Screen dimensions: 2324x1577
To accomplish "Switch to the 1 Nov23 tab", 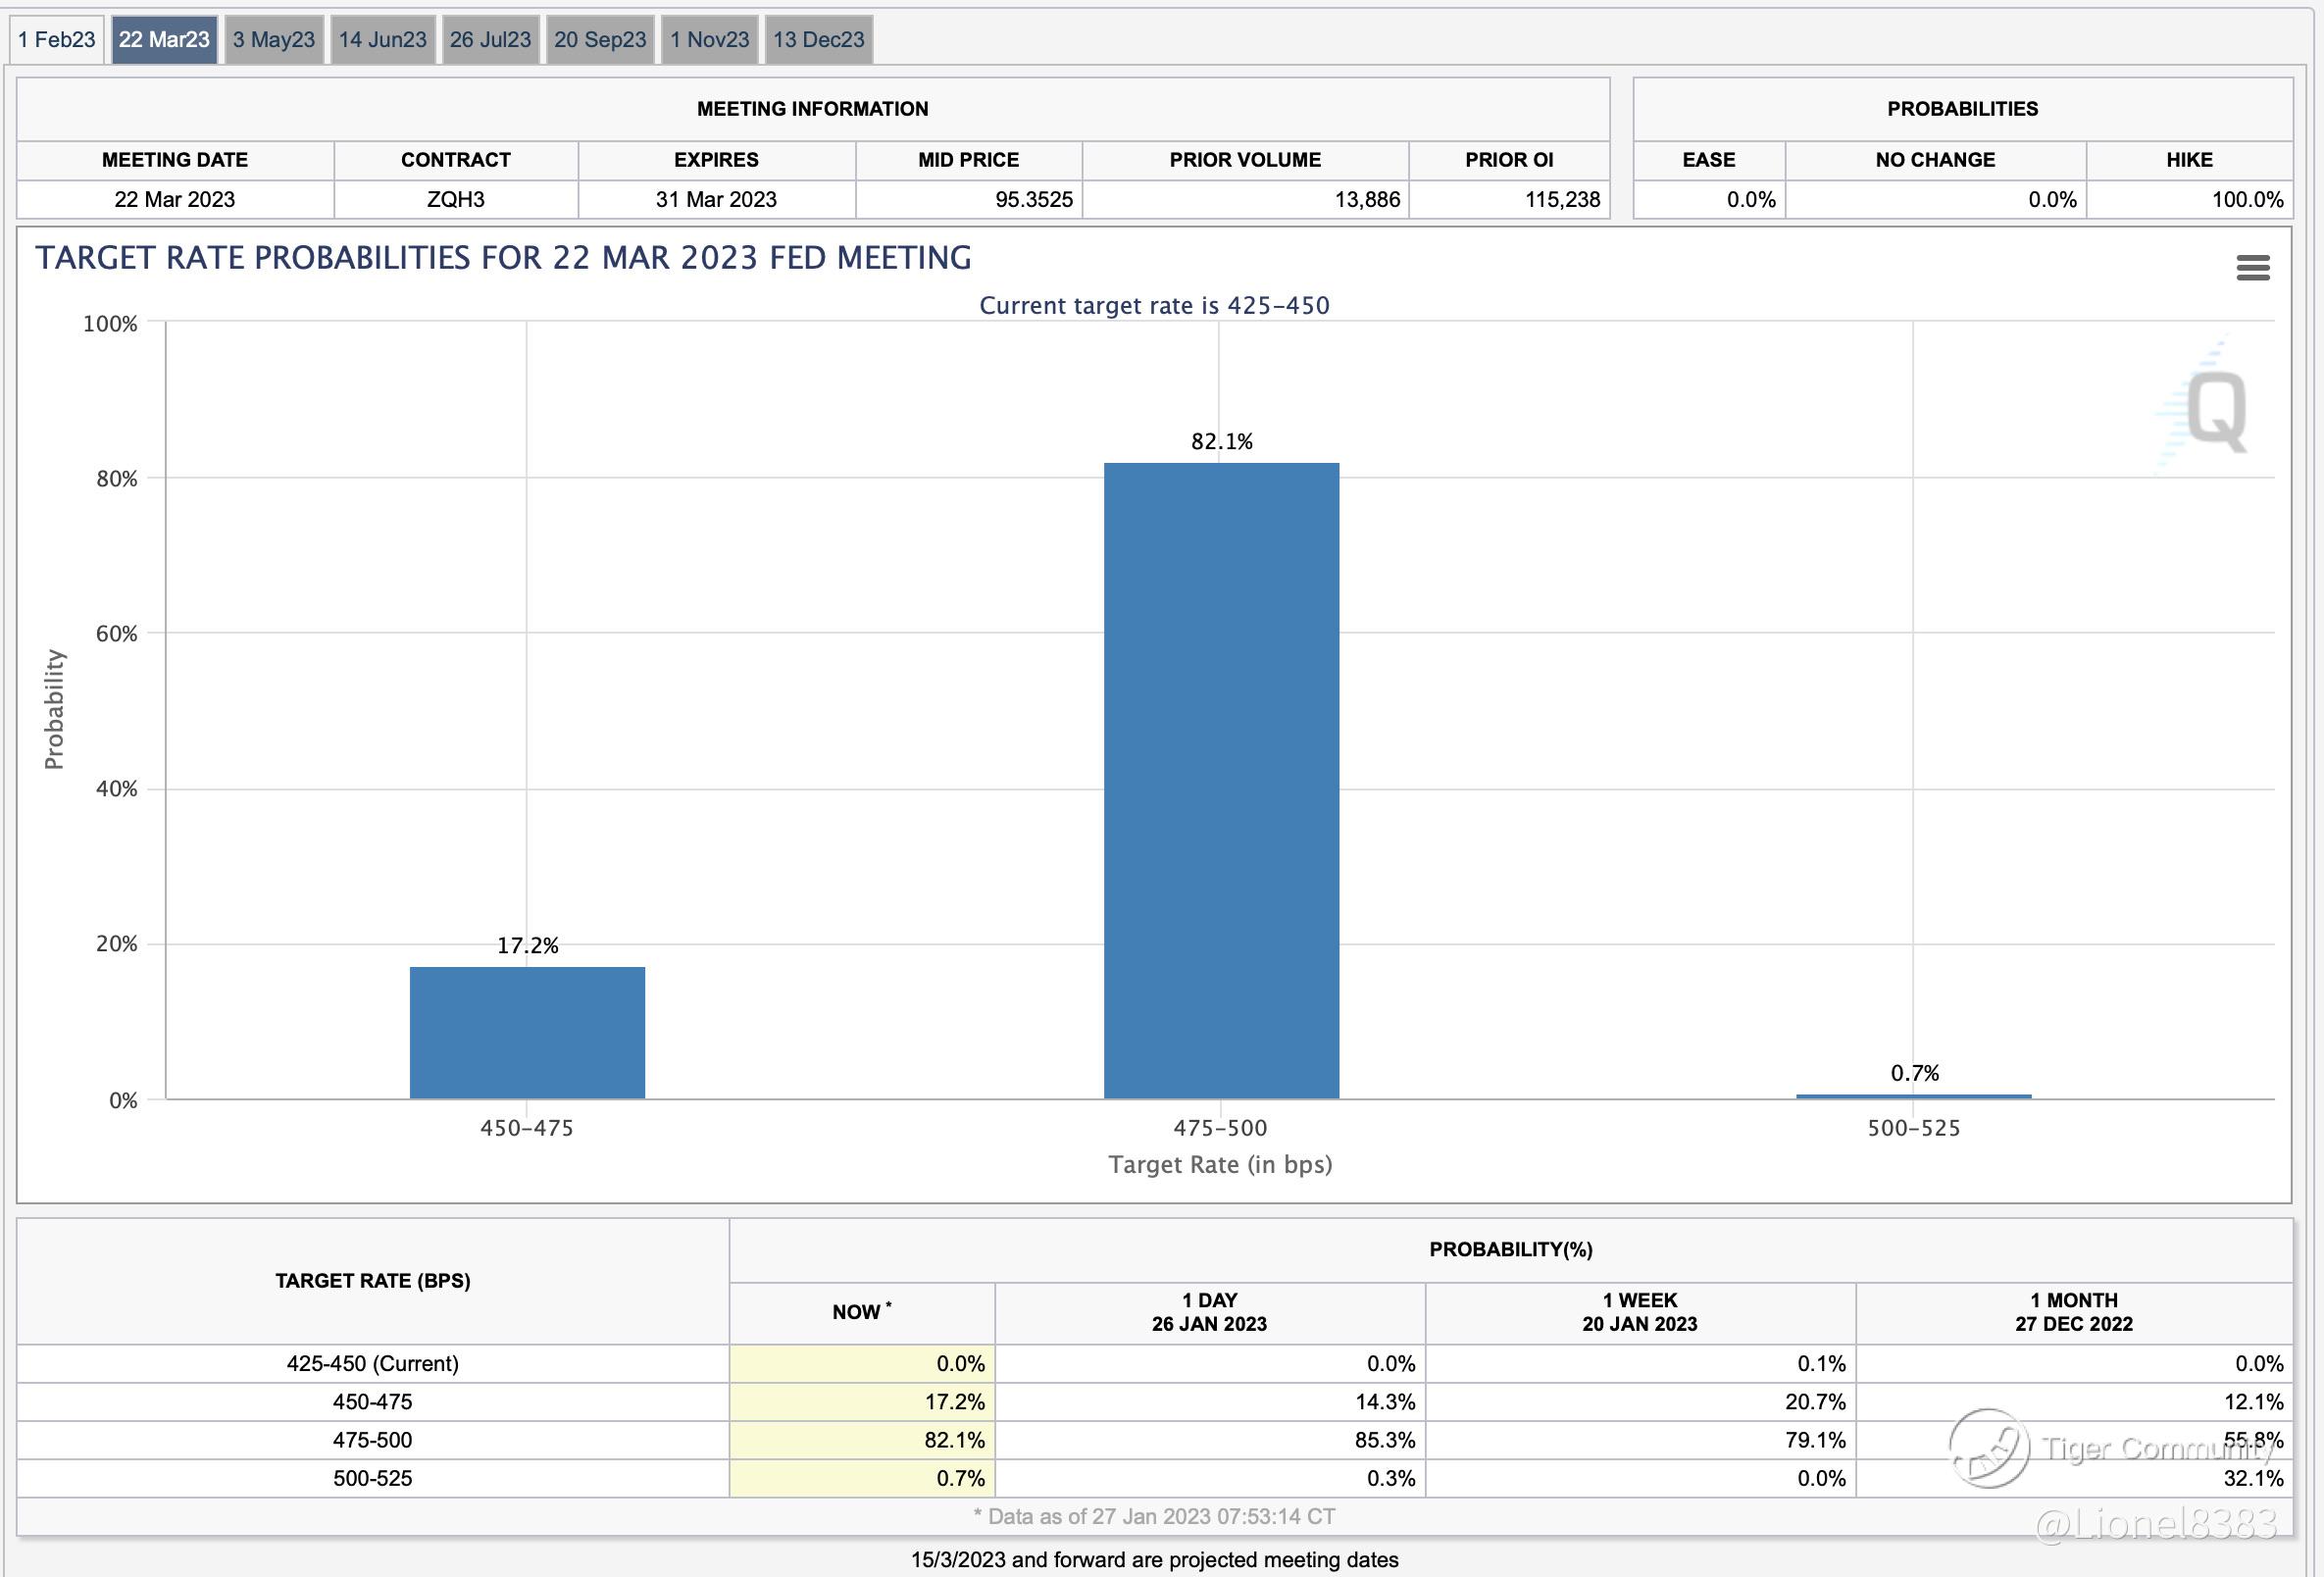I will point(709,40).
